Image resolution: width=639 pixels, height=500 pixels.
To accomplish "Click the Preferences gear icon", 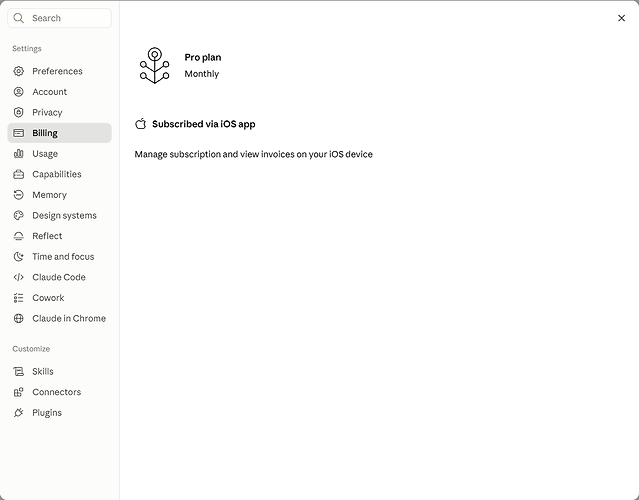I will [18, 71].
